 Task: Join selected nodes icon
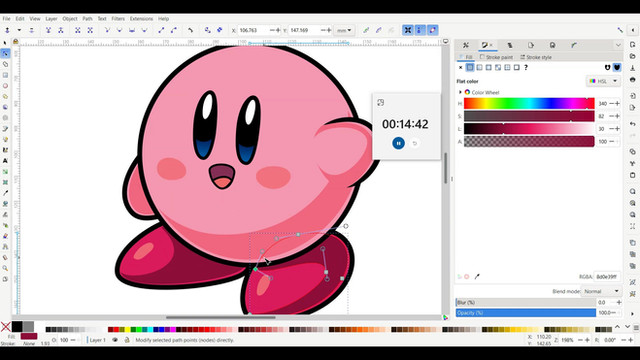[x=48, y=30]
